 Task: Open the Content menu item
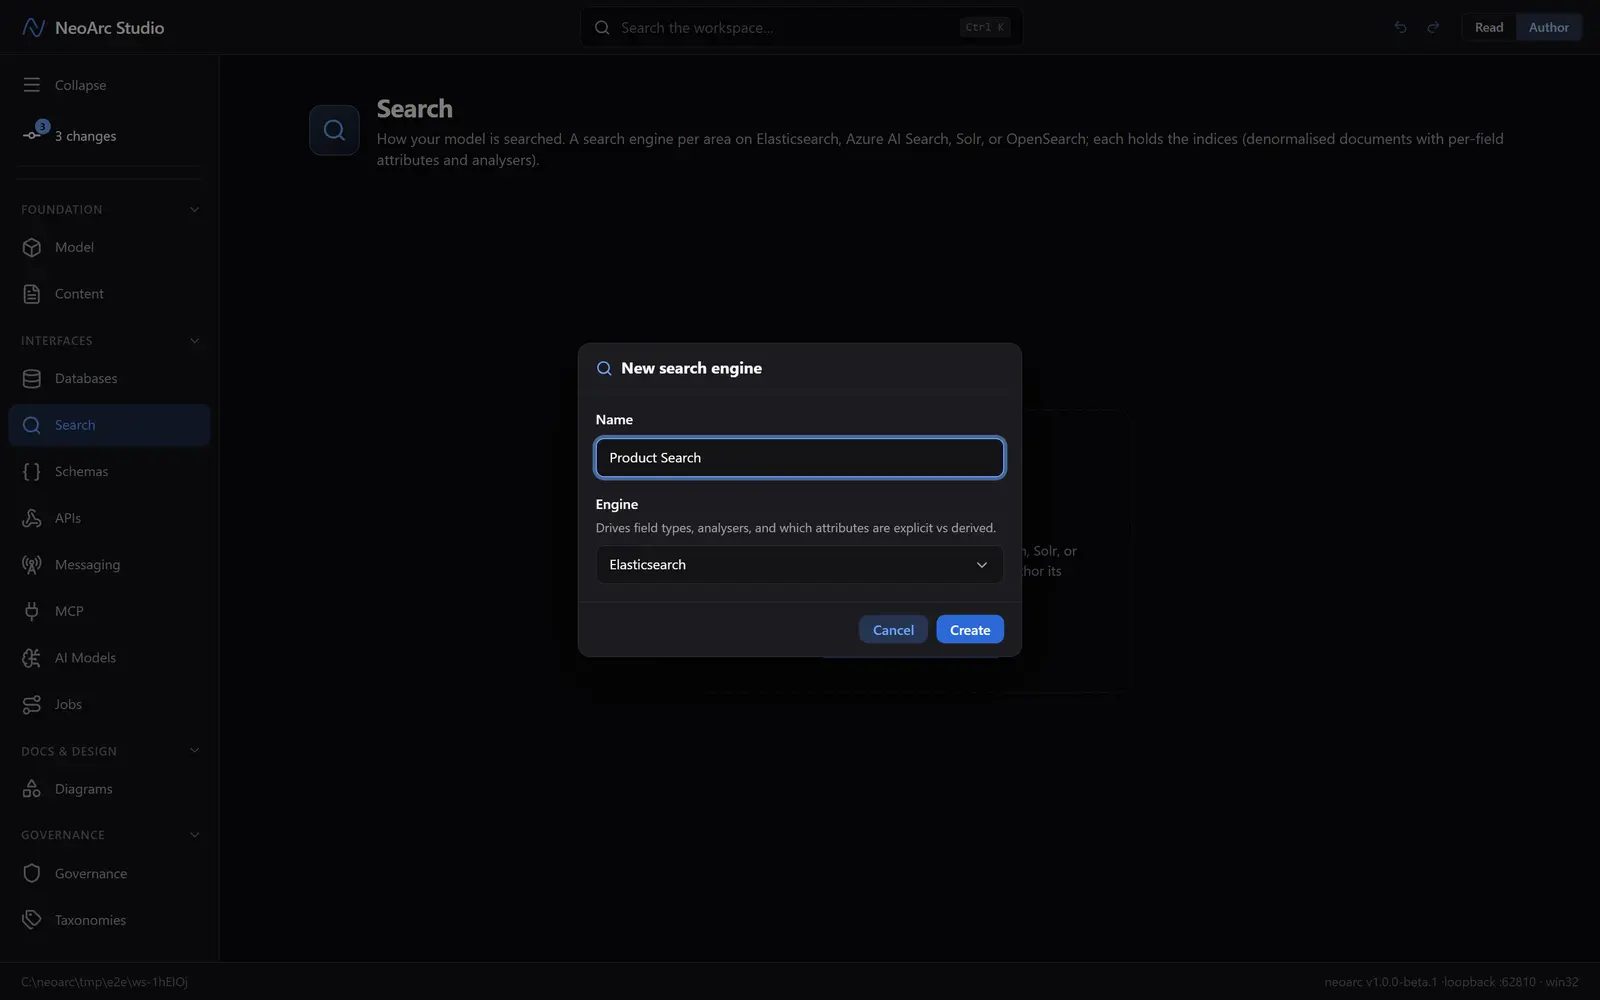109,294
